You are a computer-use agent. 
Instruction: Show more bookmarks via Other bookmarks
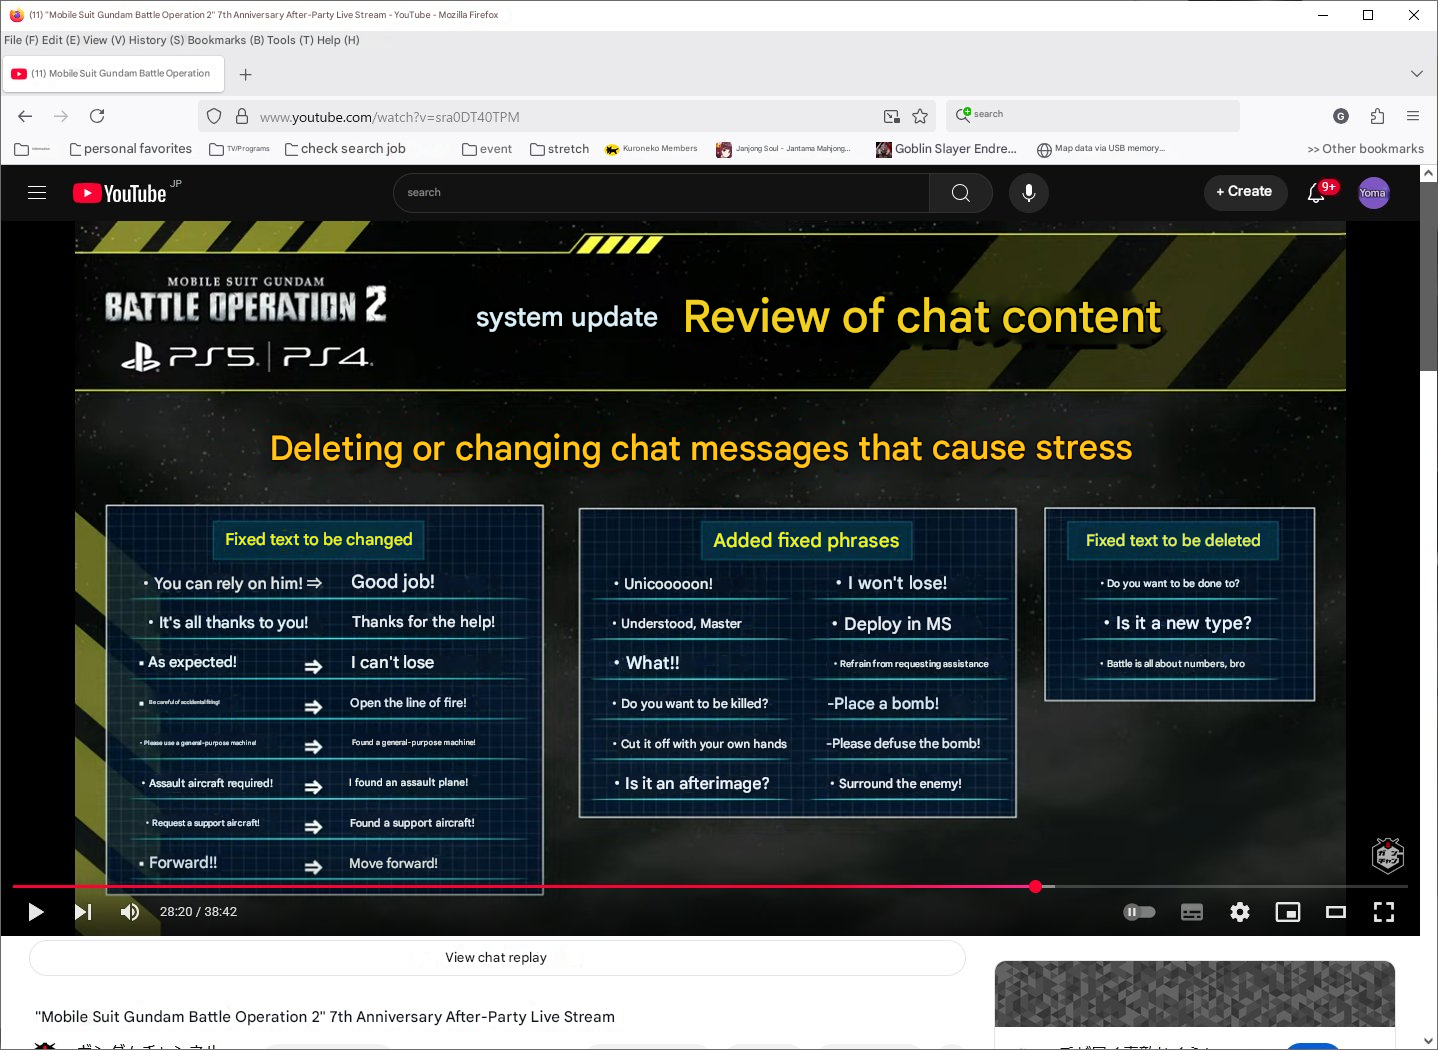1366,149
